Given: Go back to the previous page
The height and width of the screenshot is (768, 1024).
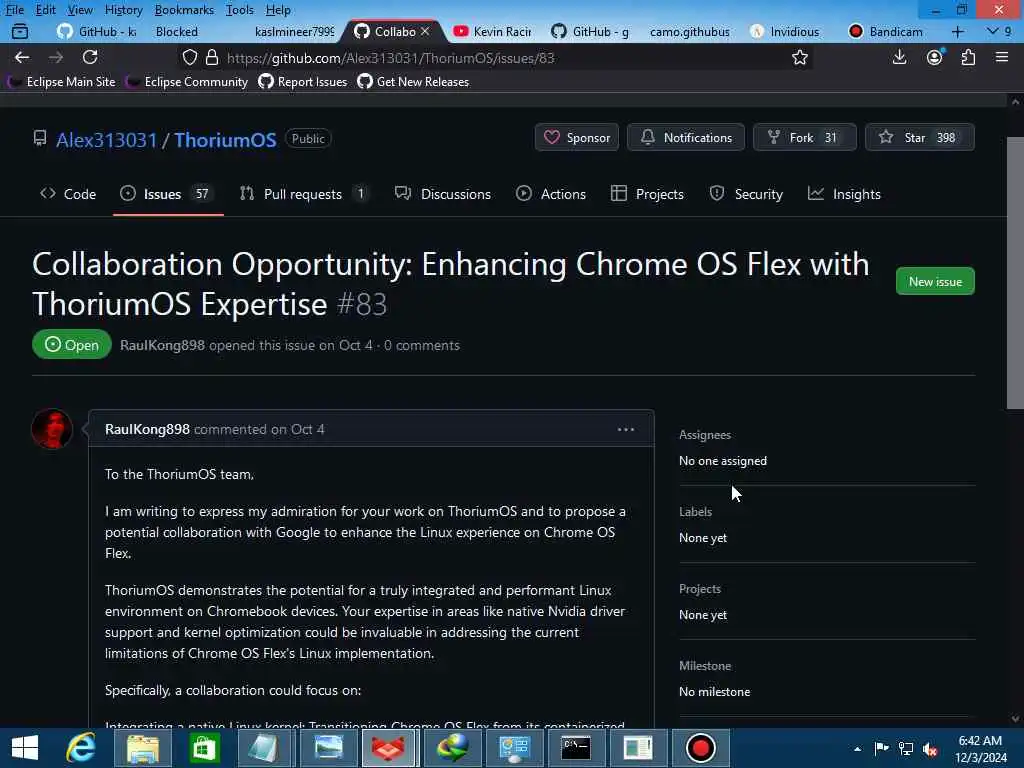Looking at the screenshot, I should pyautogui.click(x=22, y=57).
